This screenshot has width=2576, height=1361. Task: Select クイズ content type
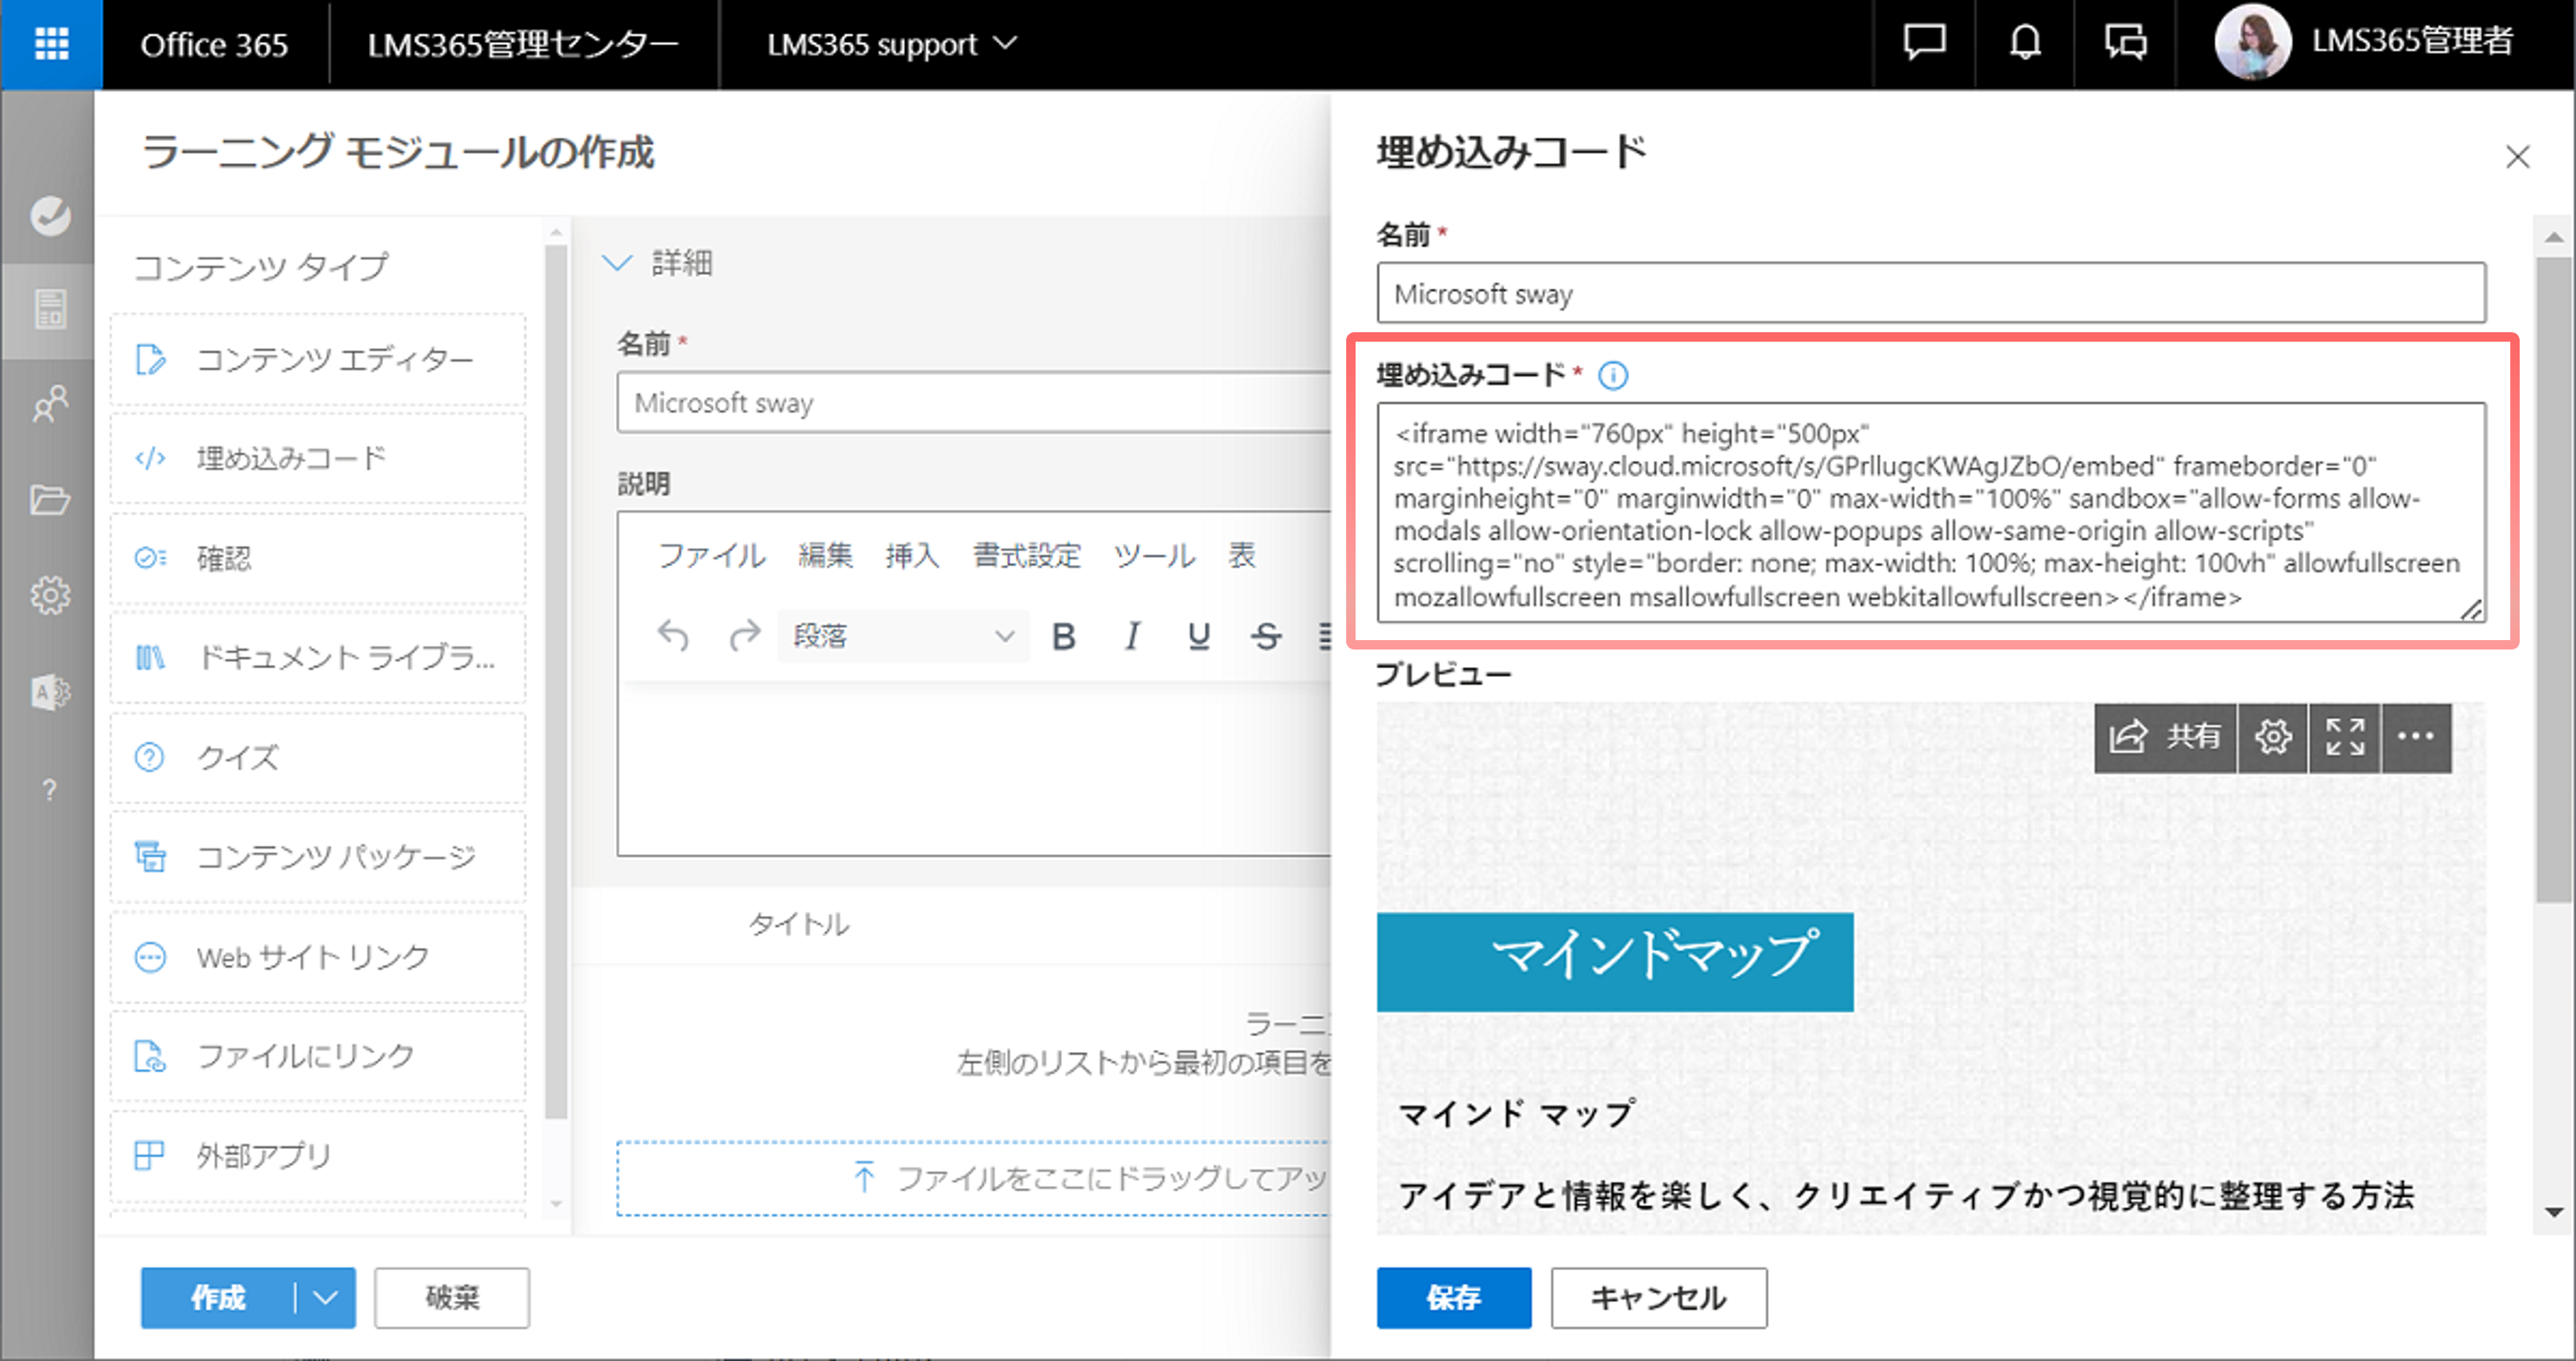point(318,757)
